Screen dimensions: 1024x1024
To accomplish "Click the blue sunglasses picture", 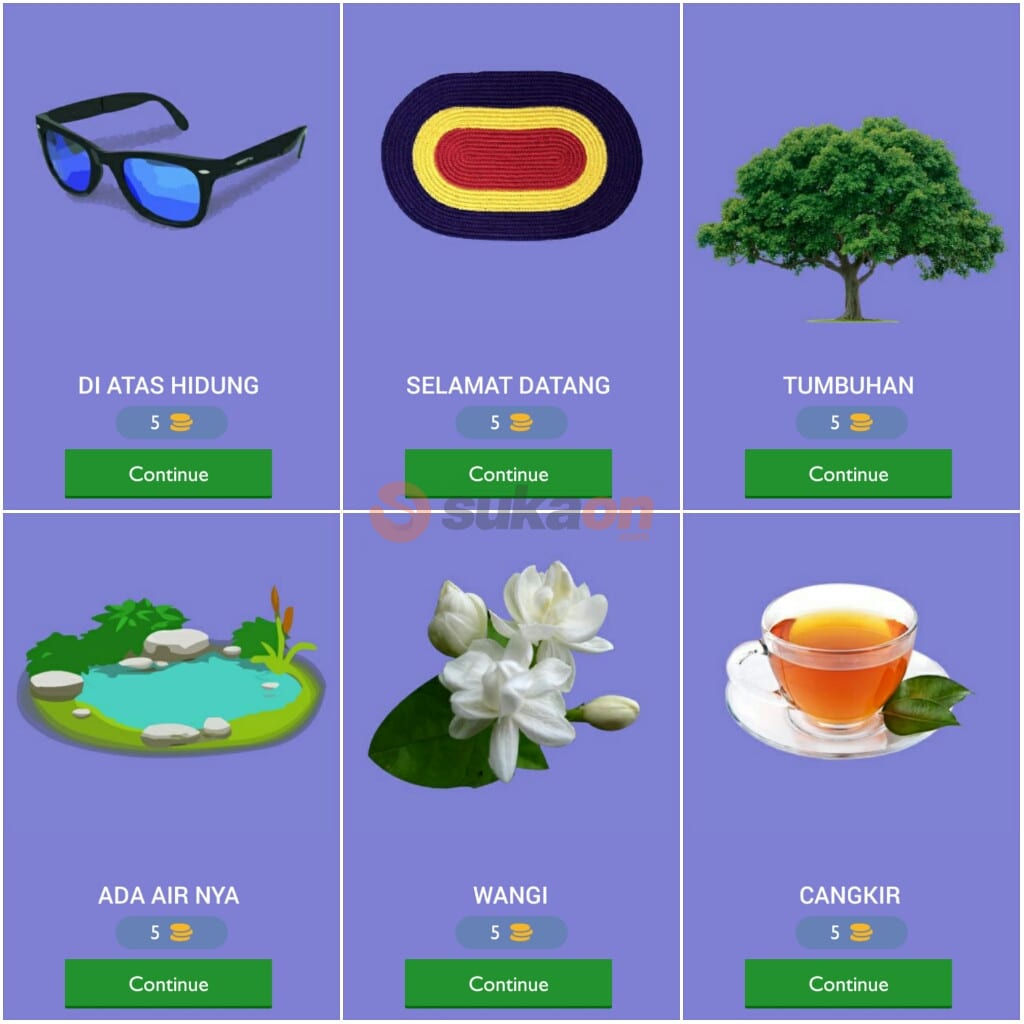I will click(170, 160).
